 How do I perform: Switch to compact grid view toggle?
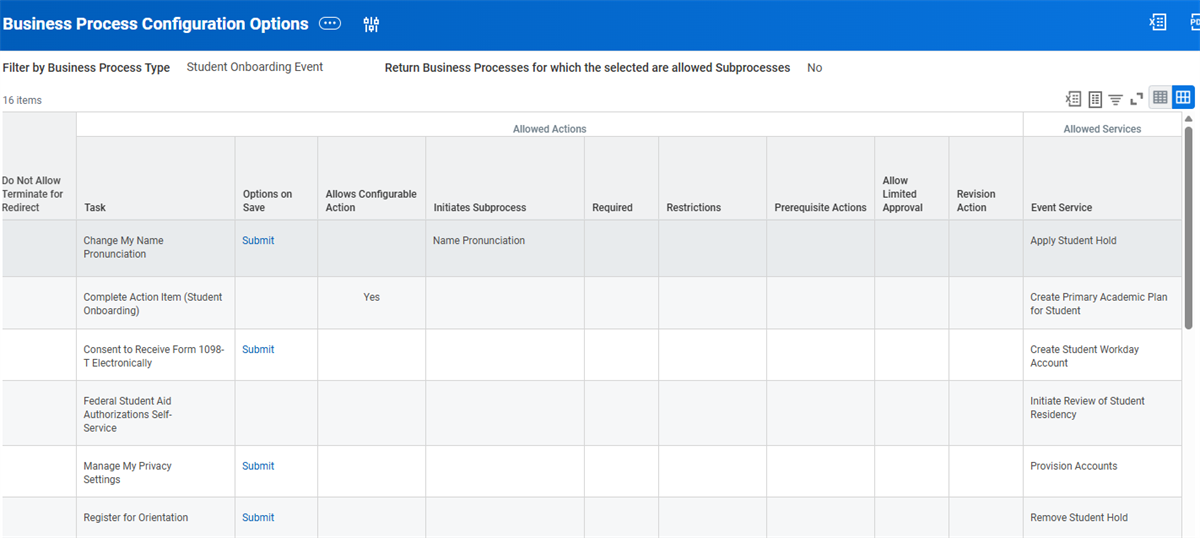[x=1160, y=97]
